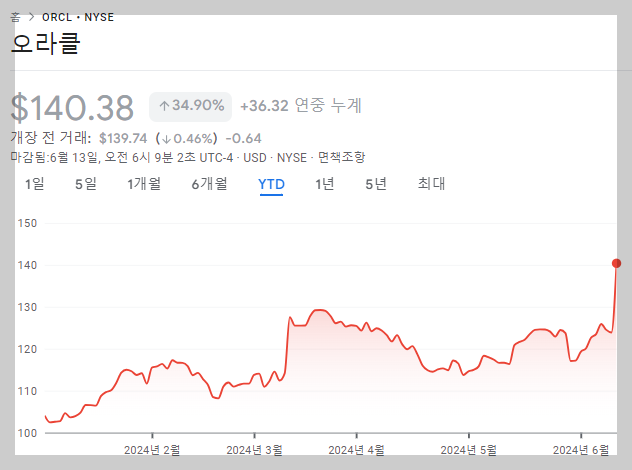Click the ORCL • NYSE breadcrumb

coord(78,17)
